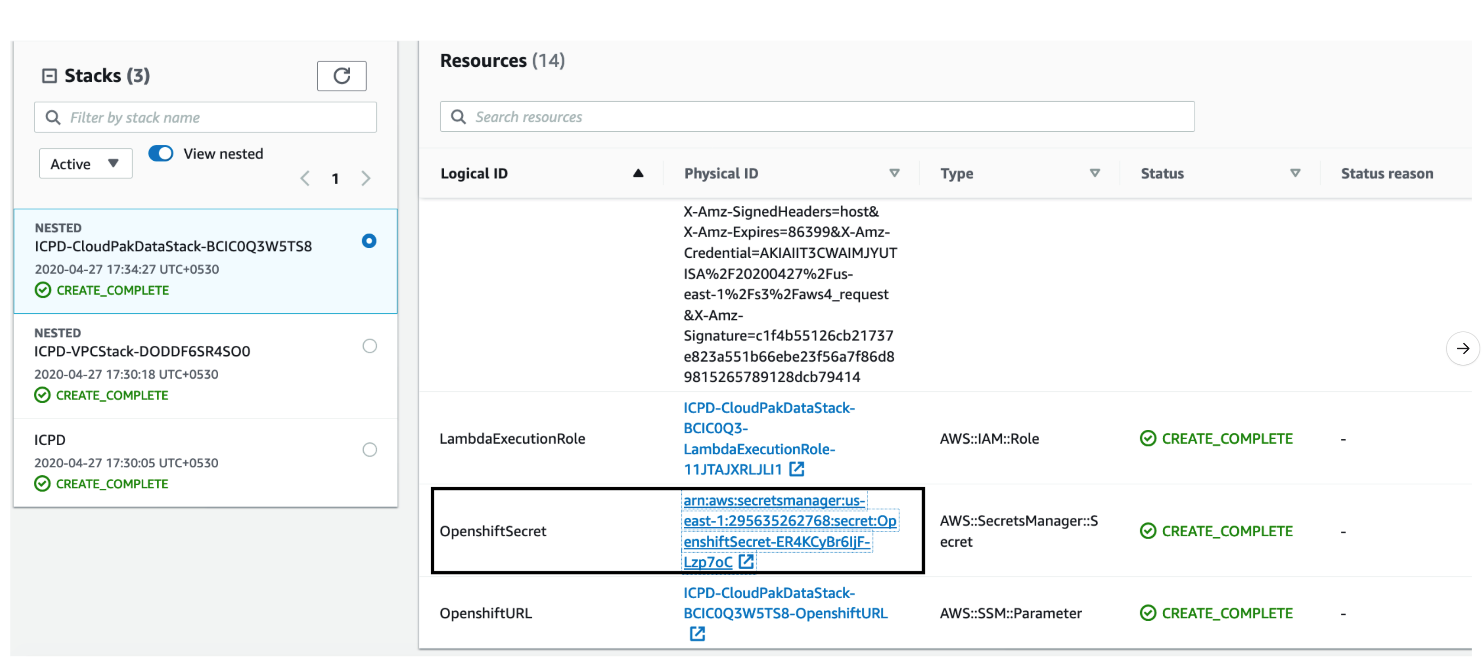Screen dimensions: 1484x669
Task: Click the OpenshiftSecret logical ID
Action: click(493, 532)
